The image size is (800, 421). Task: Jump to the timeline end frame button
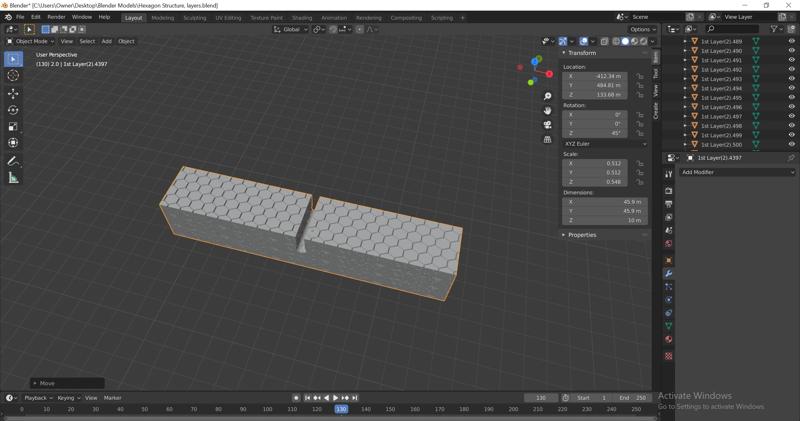(355, 398)
